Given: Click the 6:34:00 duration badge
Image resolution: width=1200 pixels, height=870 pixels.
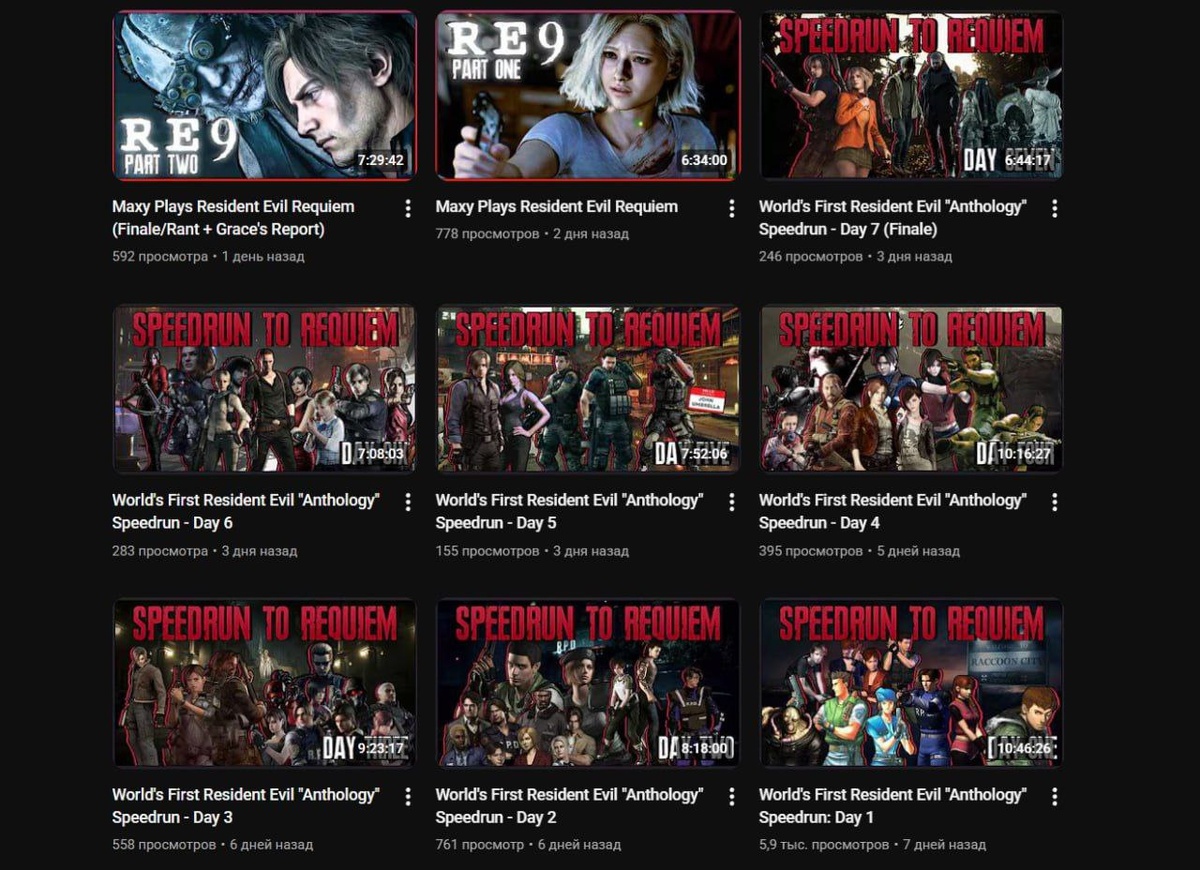Looking at the screenshot, I should tap(704, 160).
